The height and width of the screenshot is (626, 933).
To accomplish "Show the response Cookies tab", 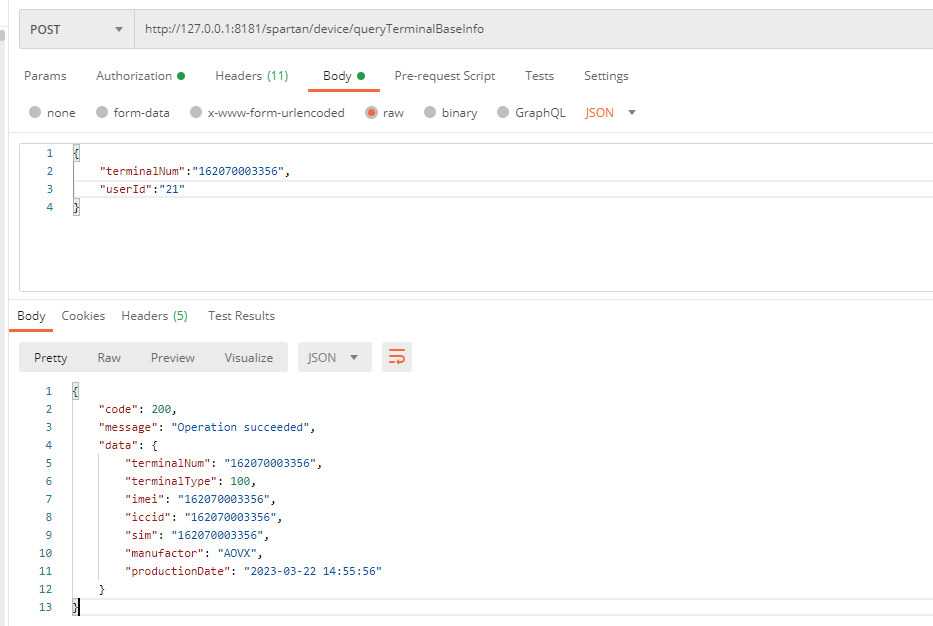I will coord(83,316).
